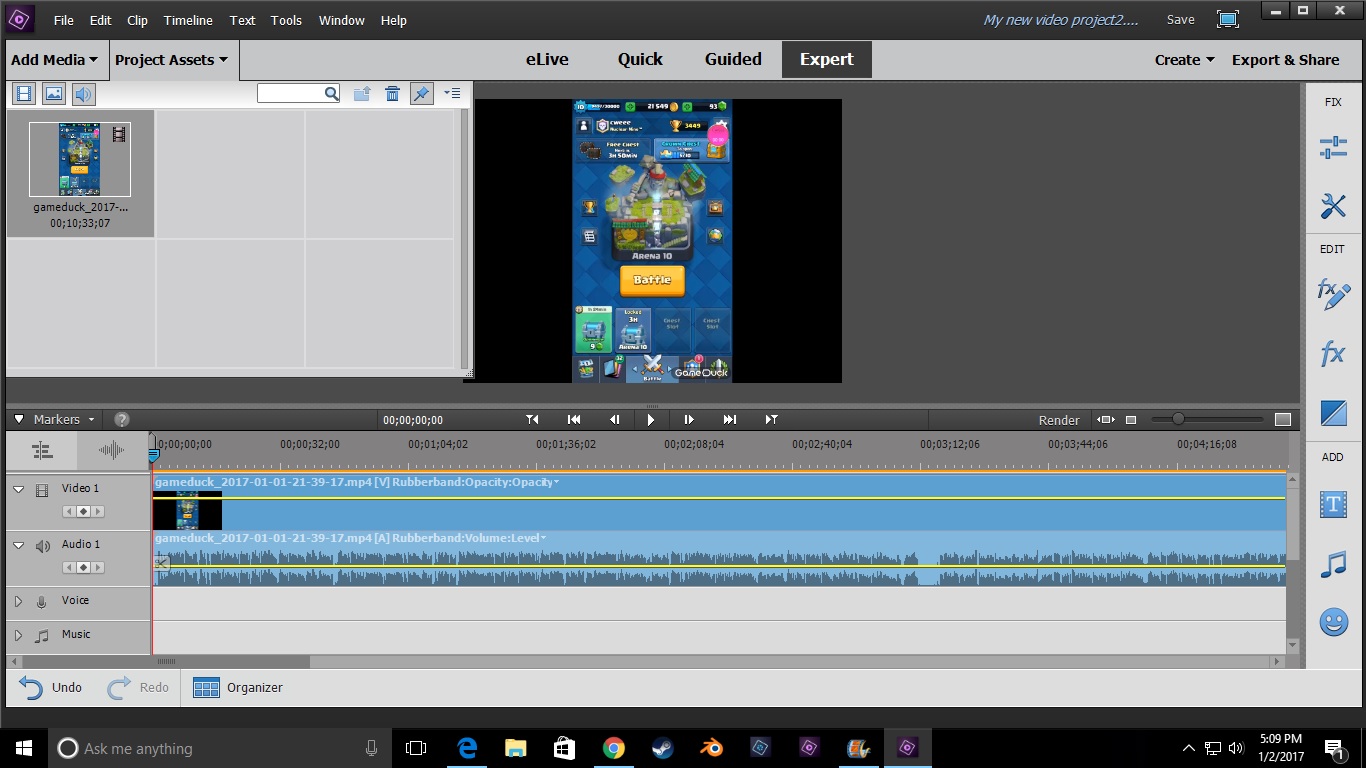Screen dimensions: 1366x768
Task: Open Blender from the taskbar
Action: tap(712, 748)
